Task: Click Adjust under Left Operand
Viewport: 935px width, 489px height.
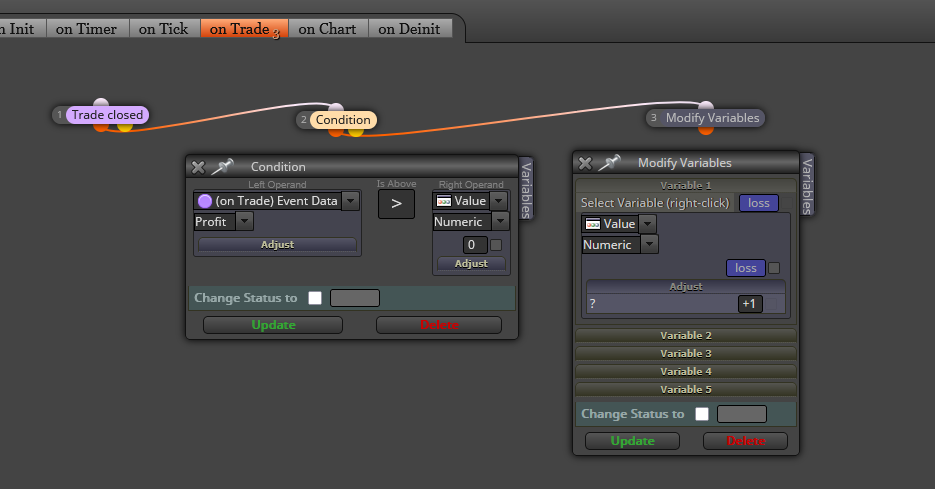Action: coord(277,244)
